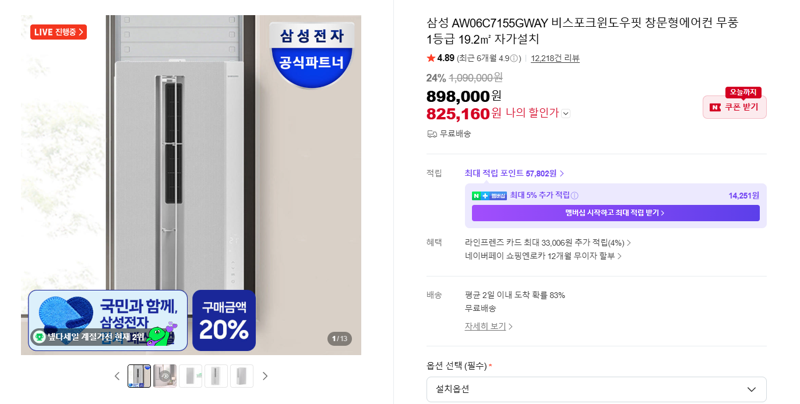Screen dimensions: 800x404
Task: Select the first product thumbnail
Action: (x=139, y=376)
